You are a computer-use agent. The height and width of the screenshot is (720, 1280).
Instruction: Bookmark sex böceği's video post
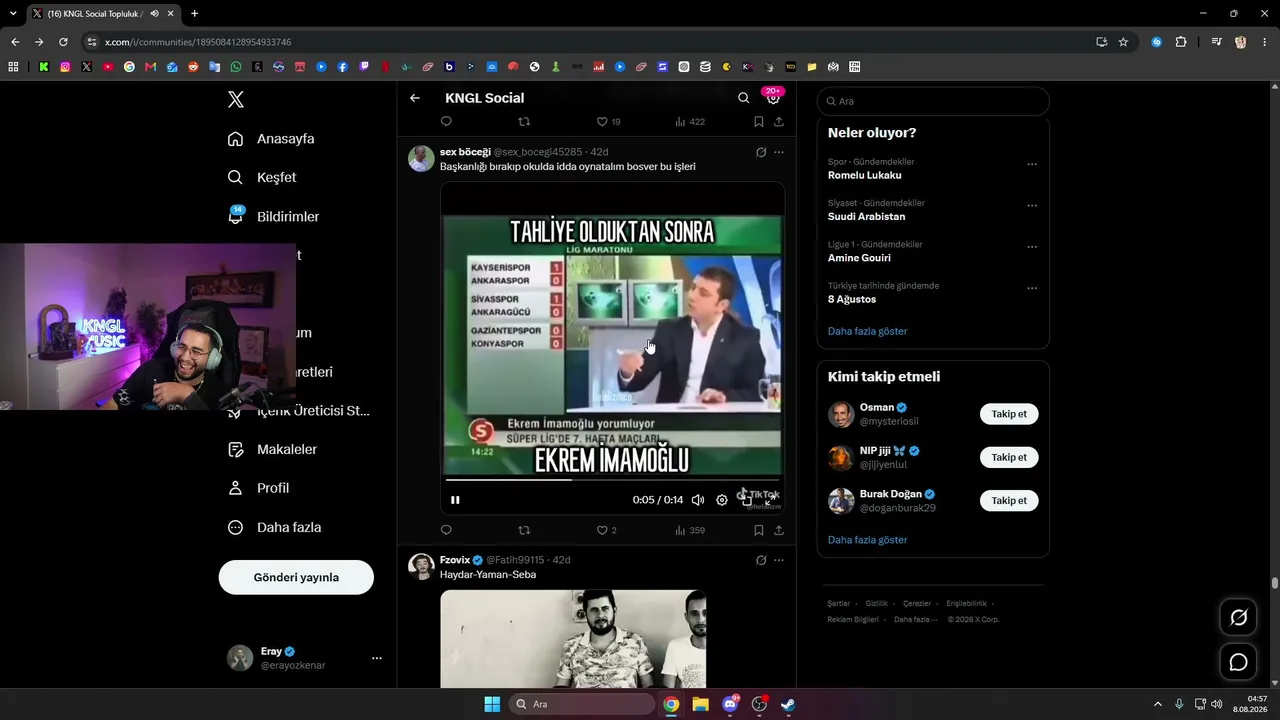click(758, 530)
